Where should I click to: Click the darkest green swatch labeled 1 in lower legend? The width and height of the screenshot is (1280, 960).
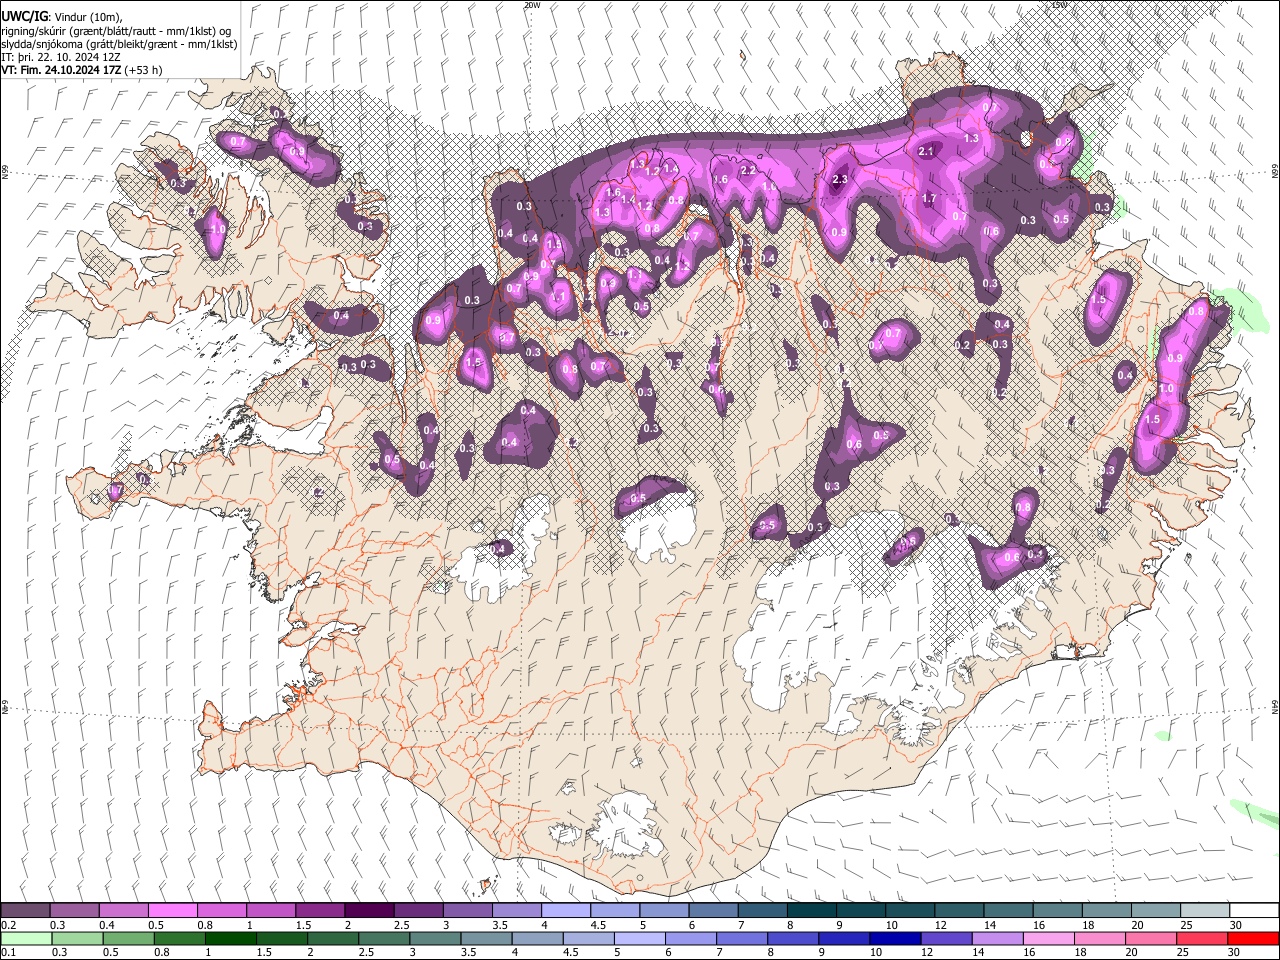pos(231,938)
